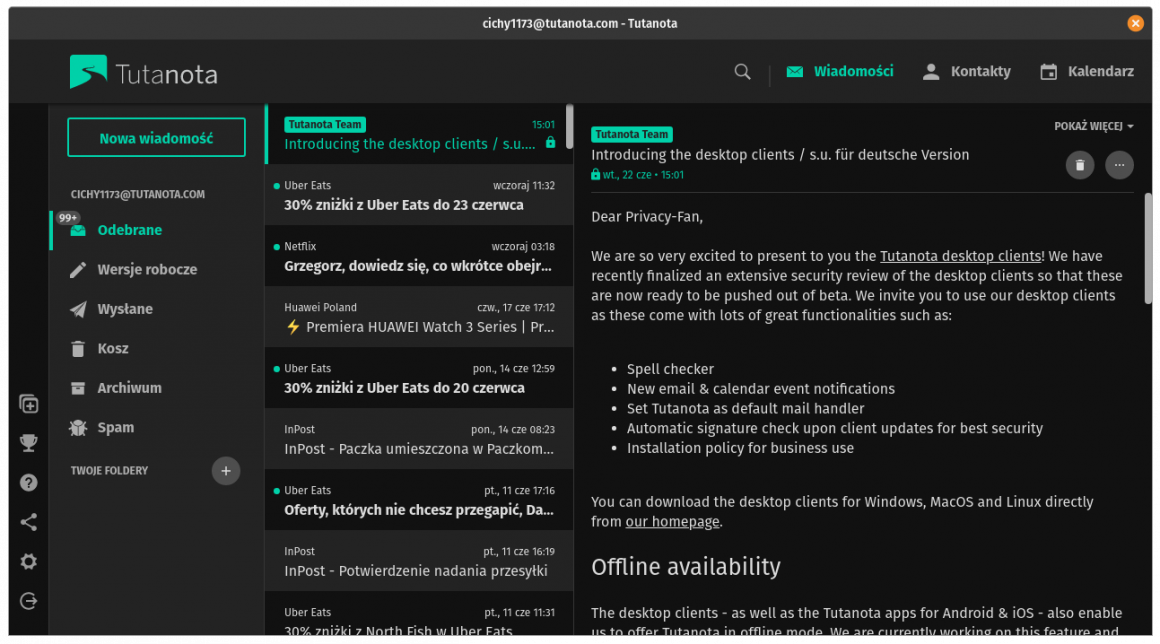Image resolution: width=1160 pixels, height=644 pixels.
Task: Open the Netflix email from wczoraj
Action: (x=418, y=256)
